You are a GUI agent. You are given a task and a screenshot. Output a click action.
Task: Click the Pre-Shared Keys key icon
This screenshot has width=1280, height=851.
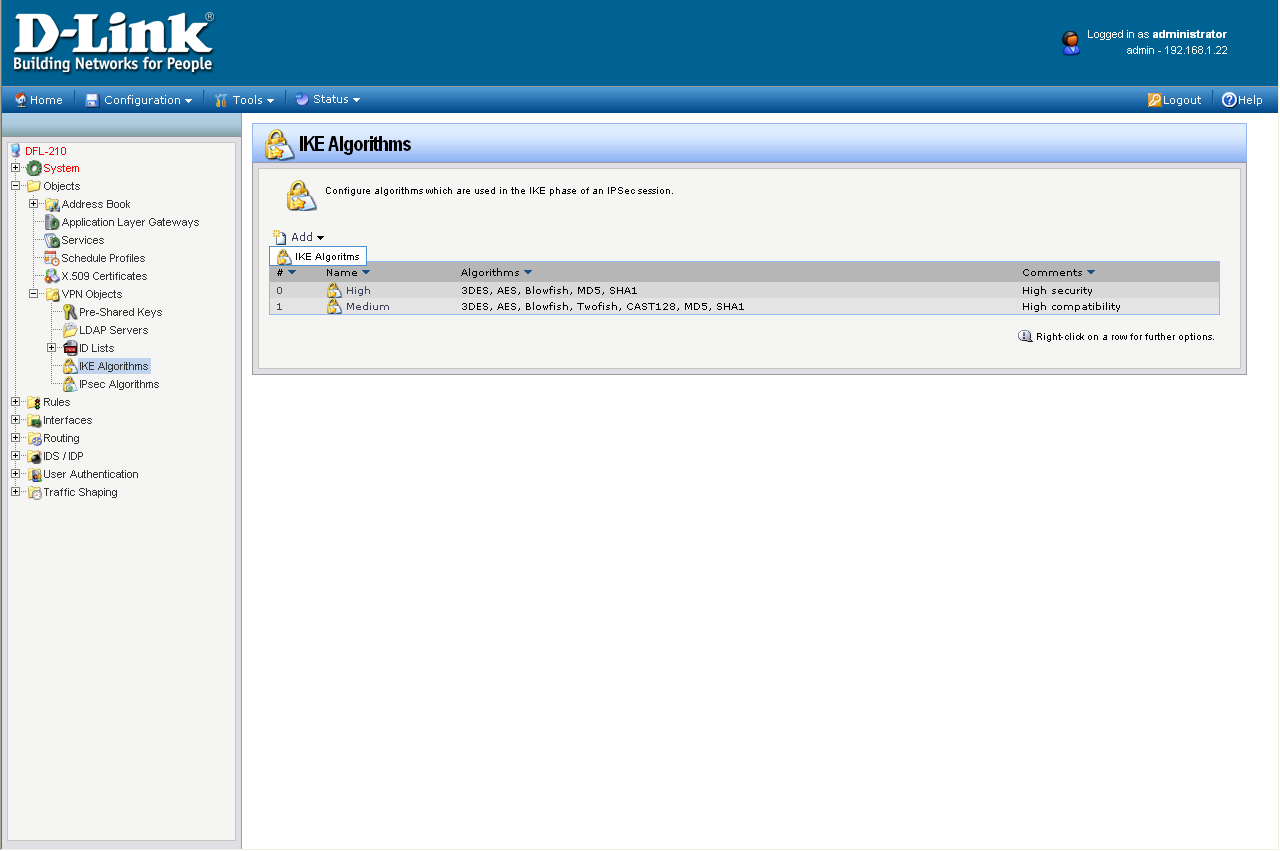click(70, 312)
